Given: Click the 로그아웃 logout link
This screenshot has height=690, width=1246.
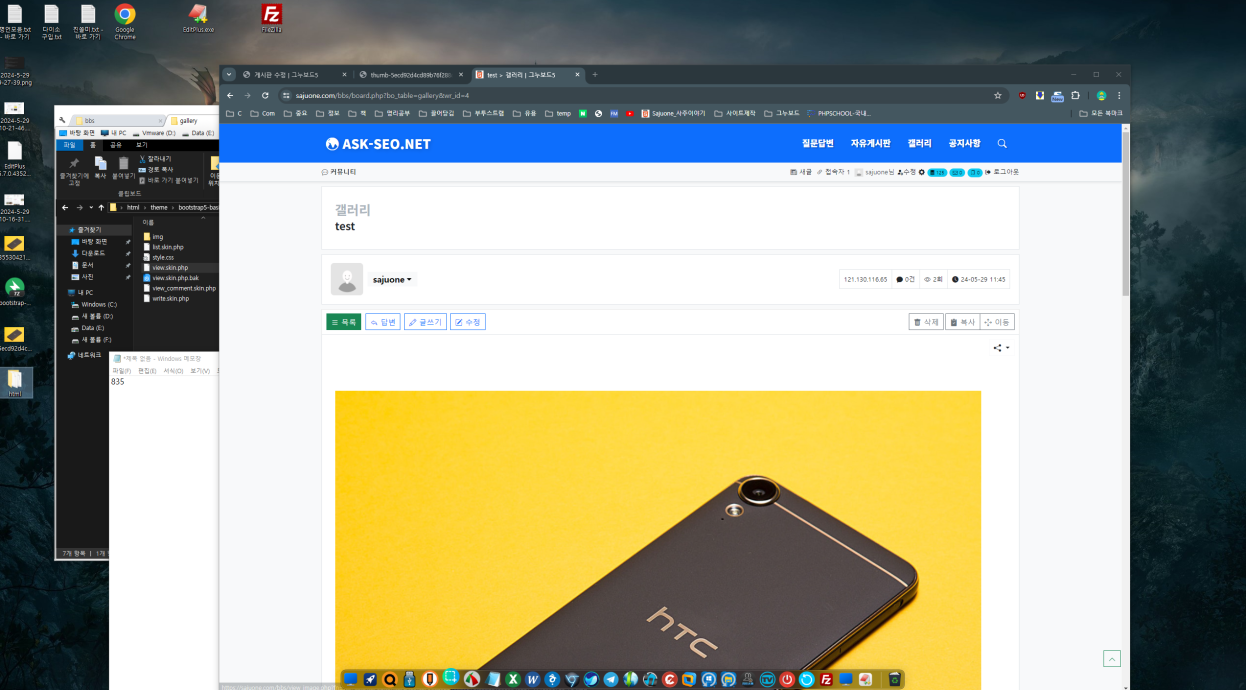Looking at the screenshot, I should click(1001, 172).
